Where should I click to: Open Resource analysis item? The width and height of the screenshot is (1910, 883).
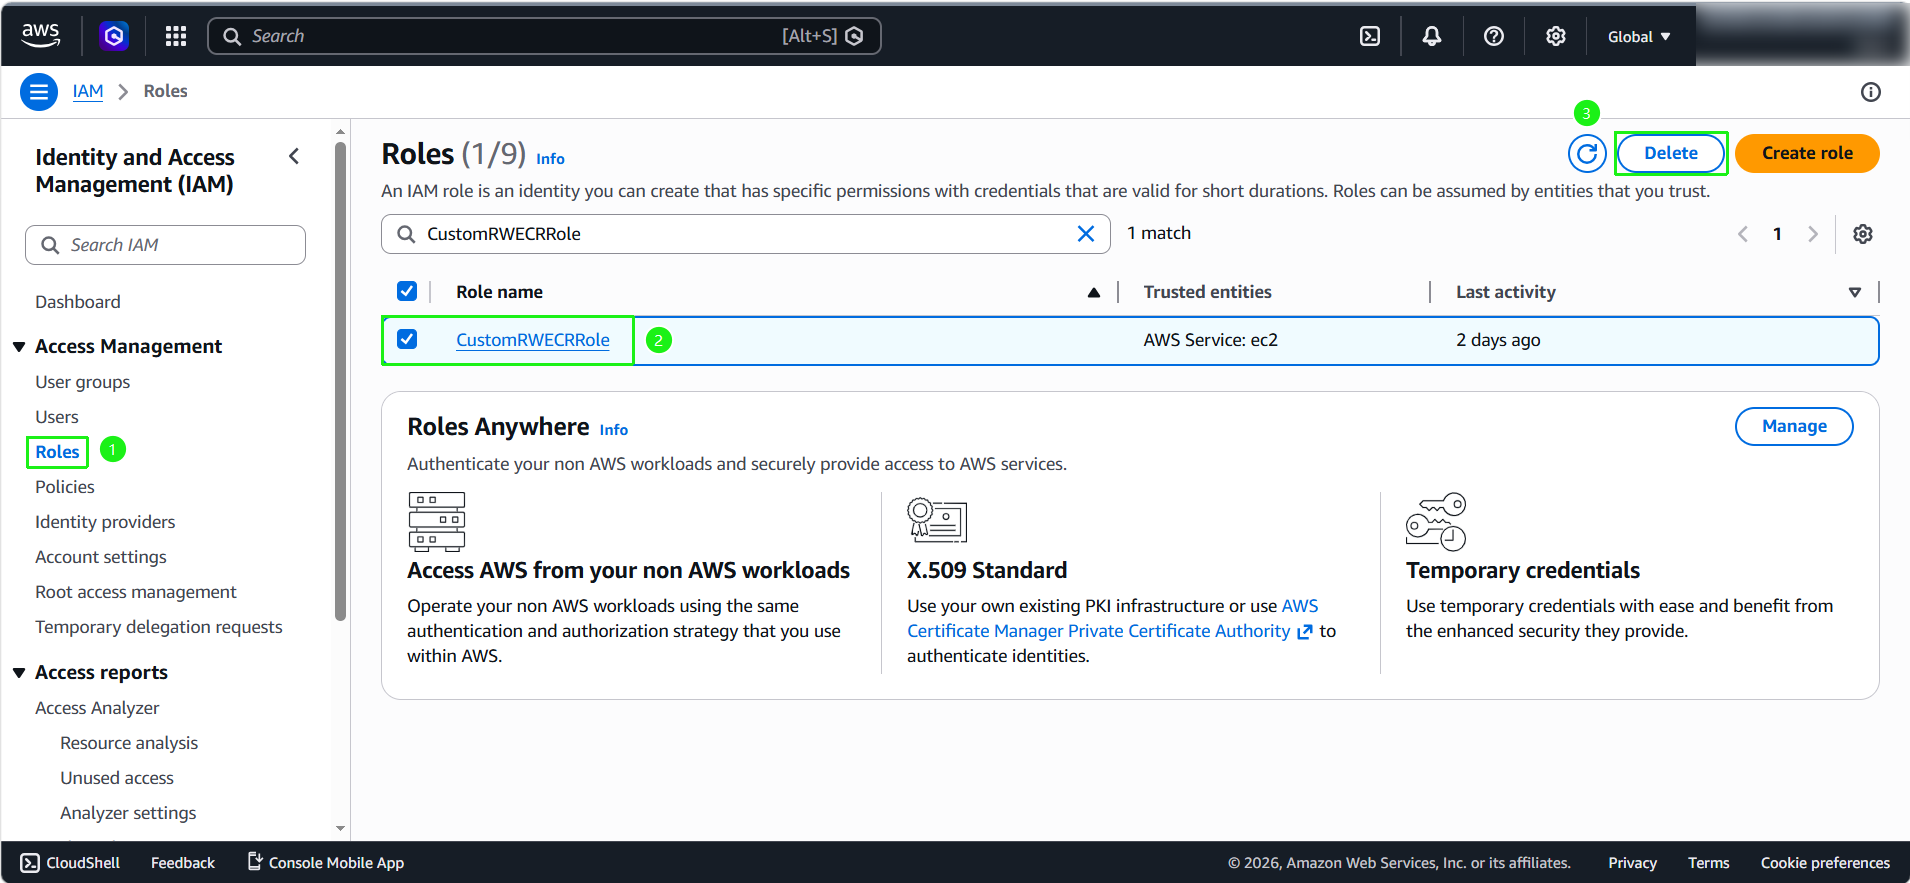pyautogui.click(x=129, y=743)
